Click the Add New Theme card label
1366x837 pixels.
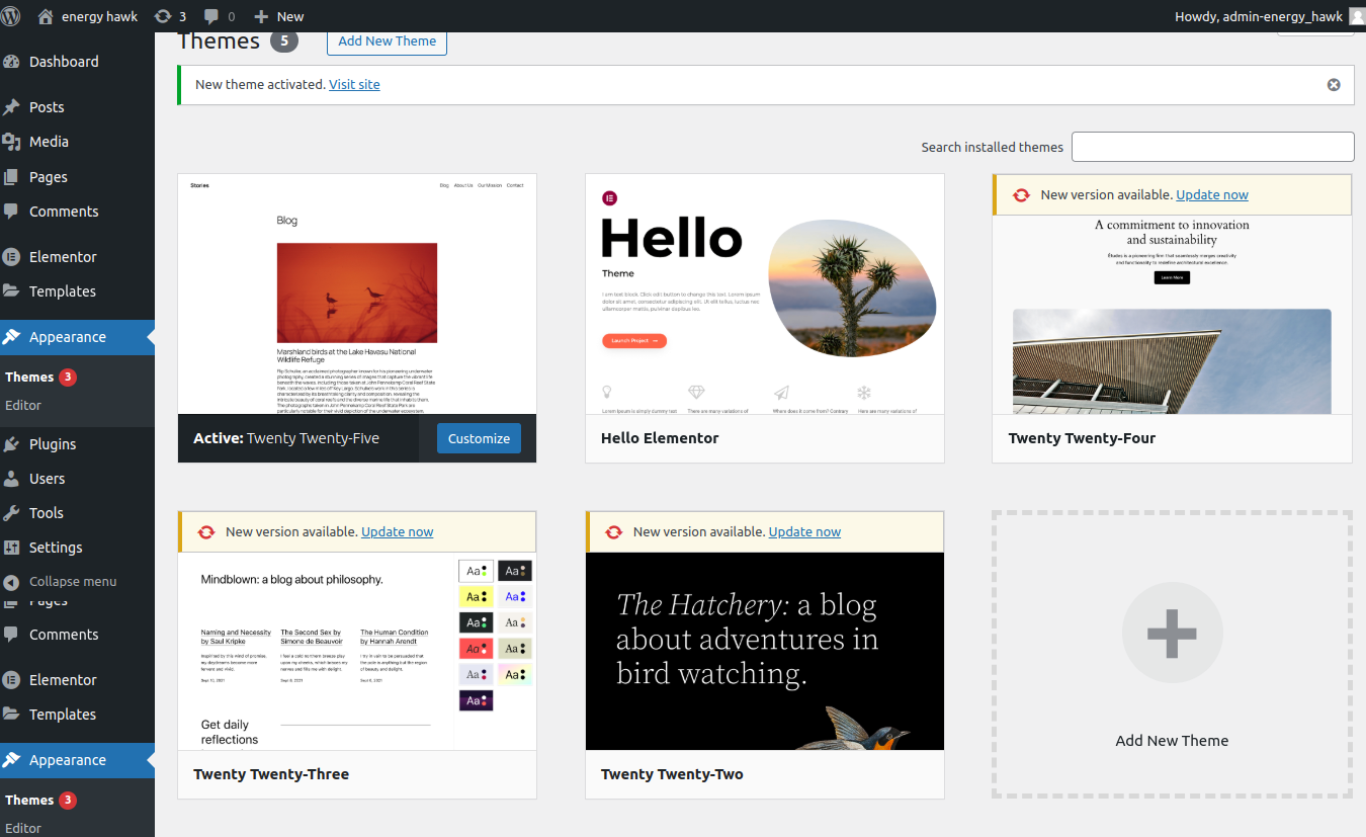[1172, 741]
